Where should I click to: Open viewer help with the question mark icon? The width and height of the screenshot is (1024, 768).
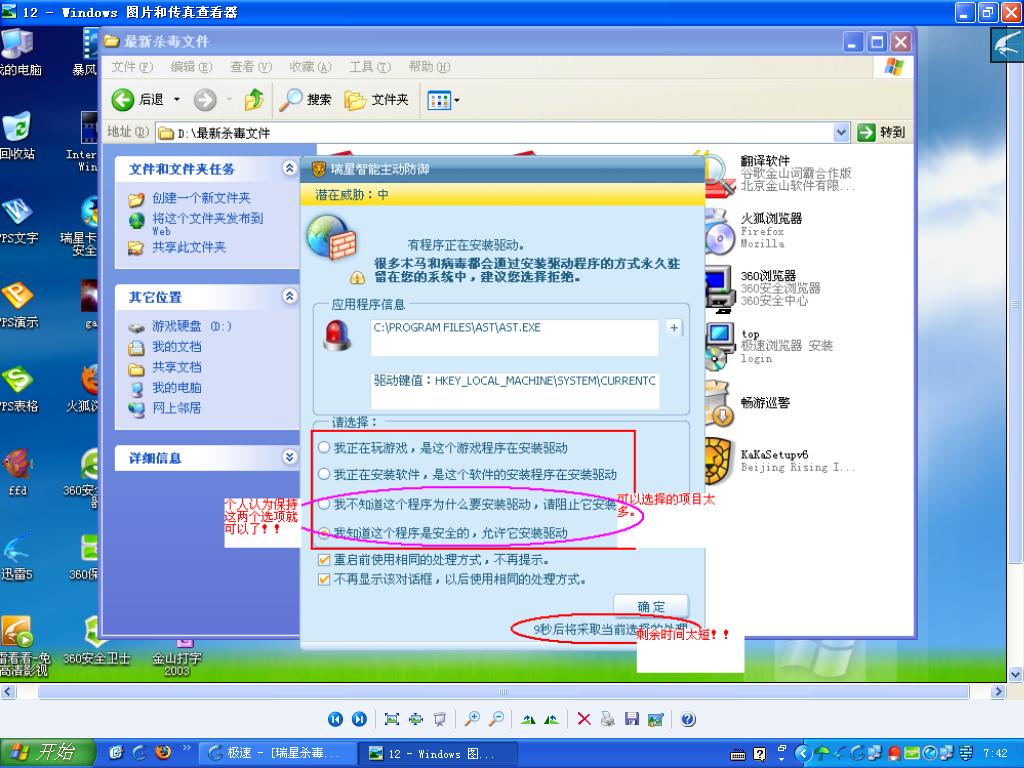(688, 719)
